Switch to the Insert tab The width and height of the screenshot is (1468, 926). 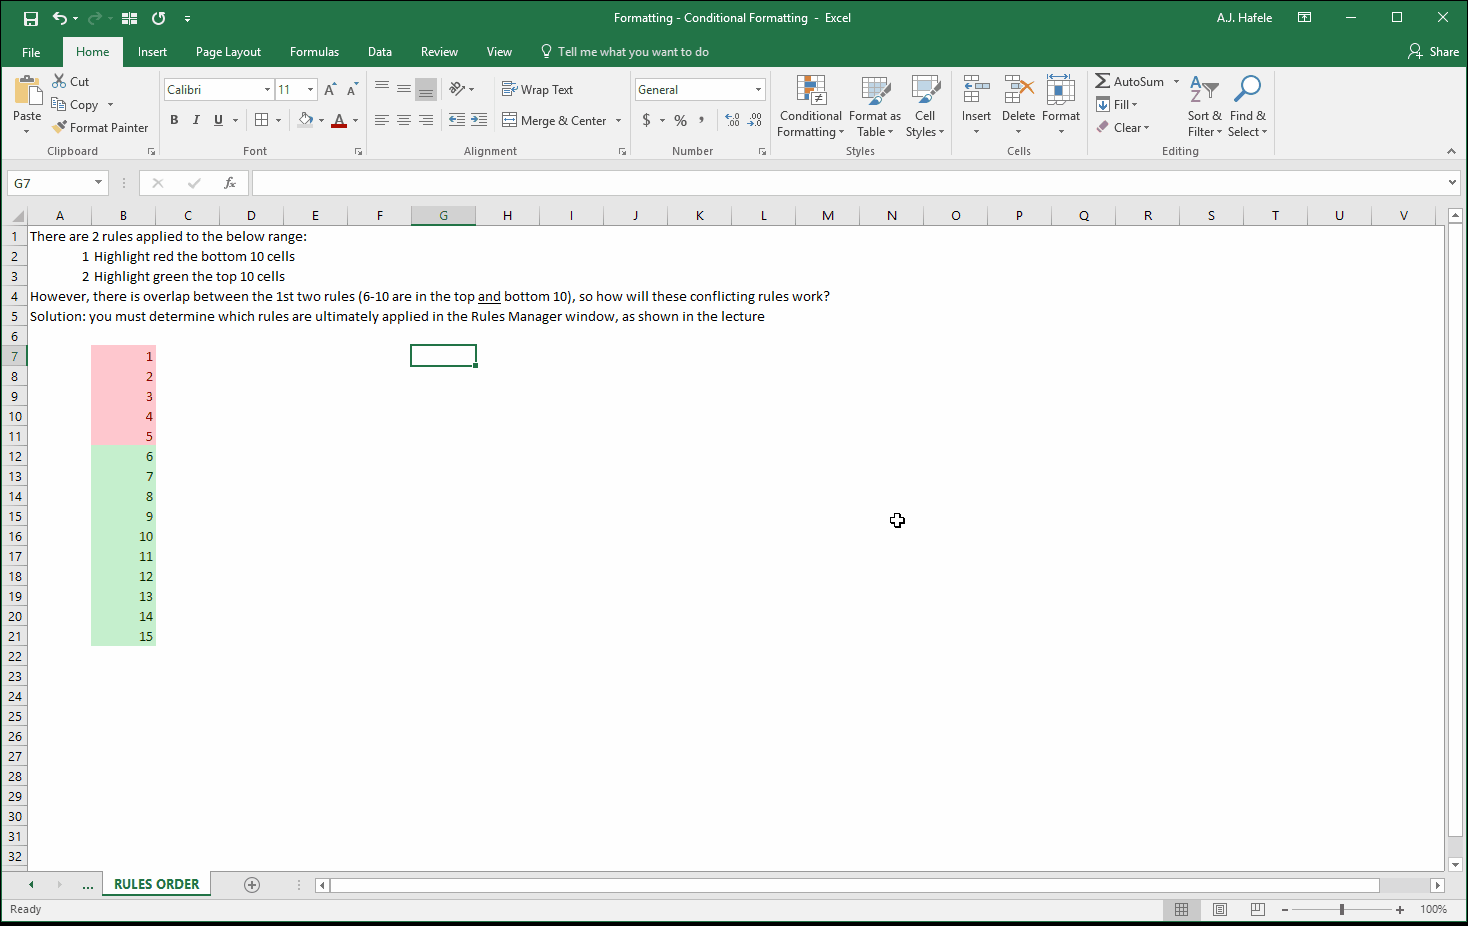[152, 52]
